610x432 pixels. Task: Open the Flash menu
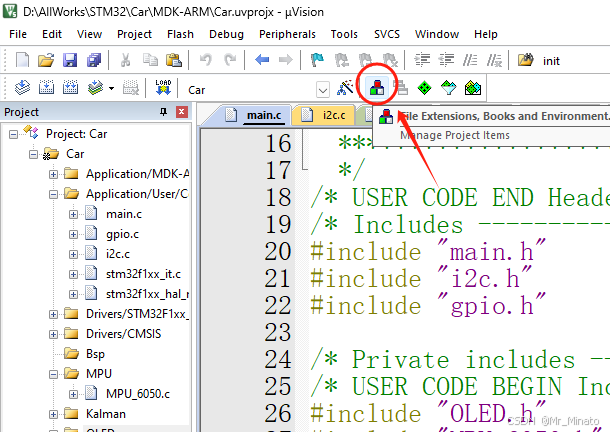click(180, 34)
